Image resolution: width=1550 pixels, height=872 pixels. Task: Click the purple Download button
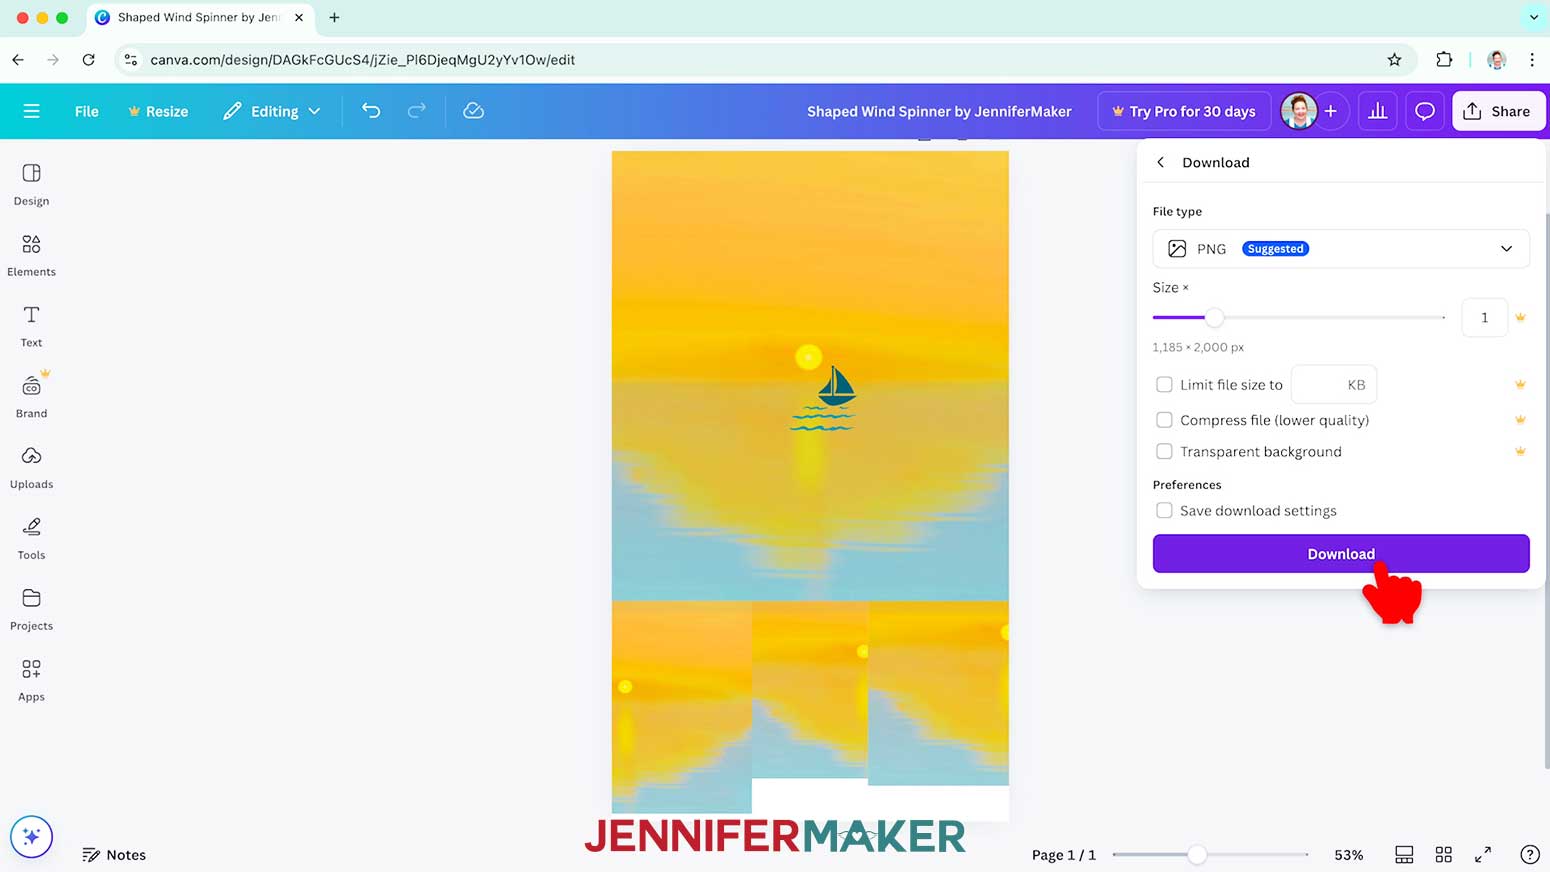click(x=1341, y=554)
